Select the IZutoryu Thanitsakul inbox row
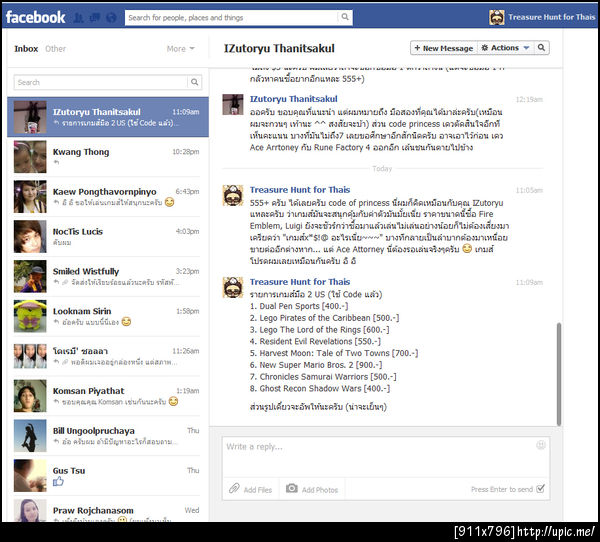The width and height of the screenshot is (600, 542). [x=108, y=117]
